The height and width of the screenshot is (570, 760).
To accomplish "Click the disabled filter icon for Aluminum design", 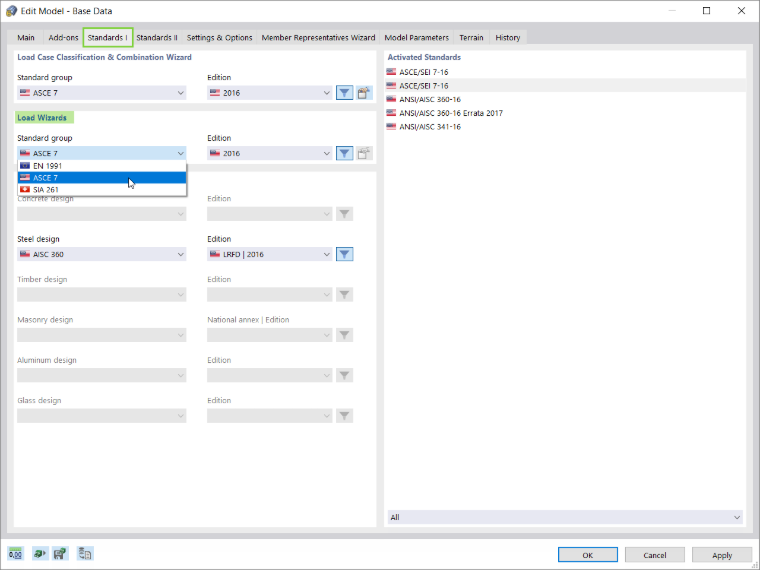I will (x=344, y=375).
